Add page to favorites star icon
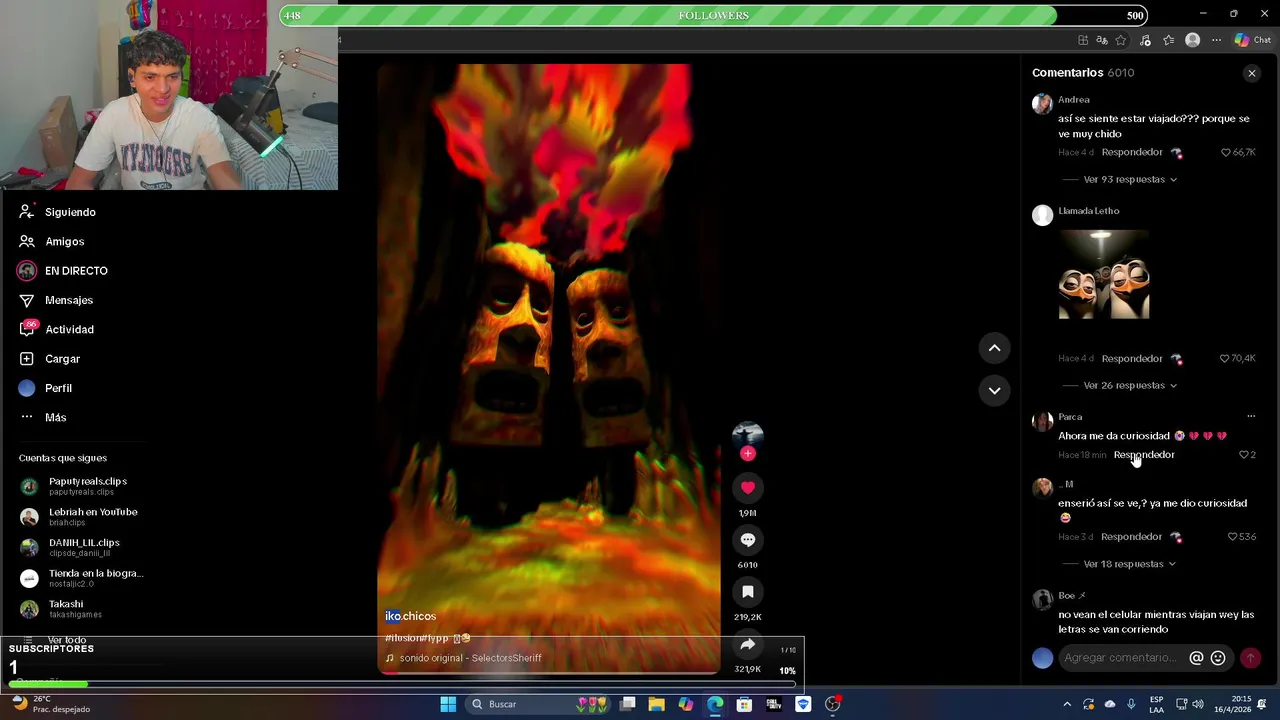Image resolution: width=1280 pixels, height=720 pixels. point(1121,40)
